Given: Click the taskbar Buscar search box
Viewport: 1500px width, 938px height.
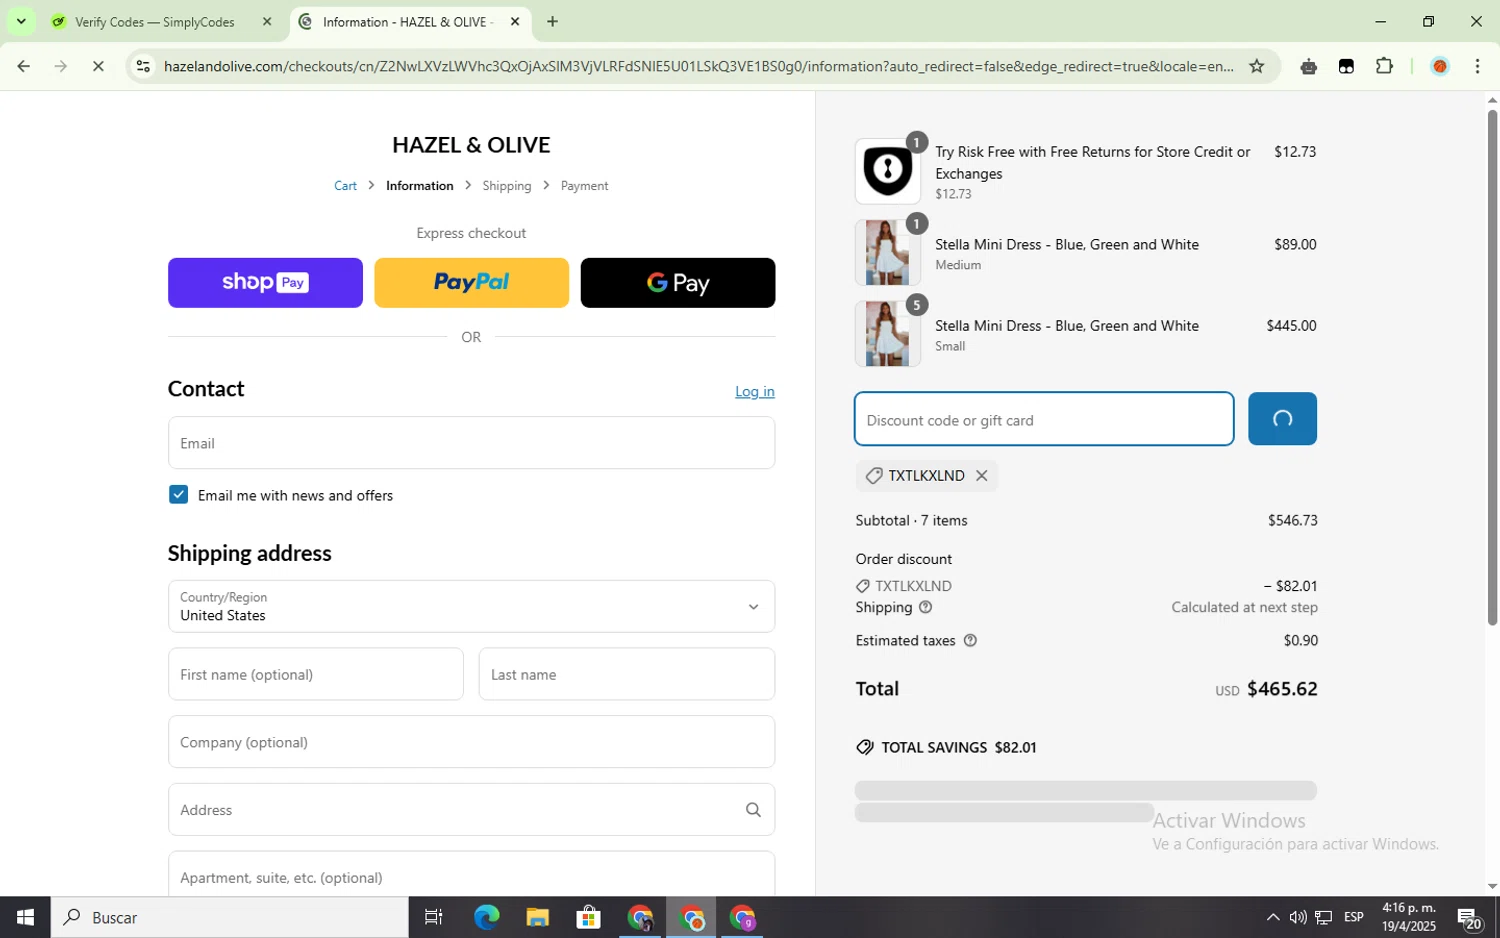Looking at the screenshot, I should [230, 917].
